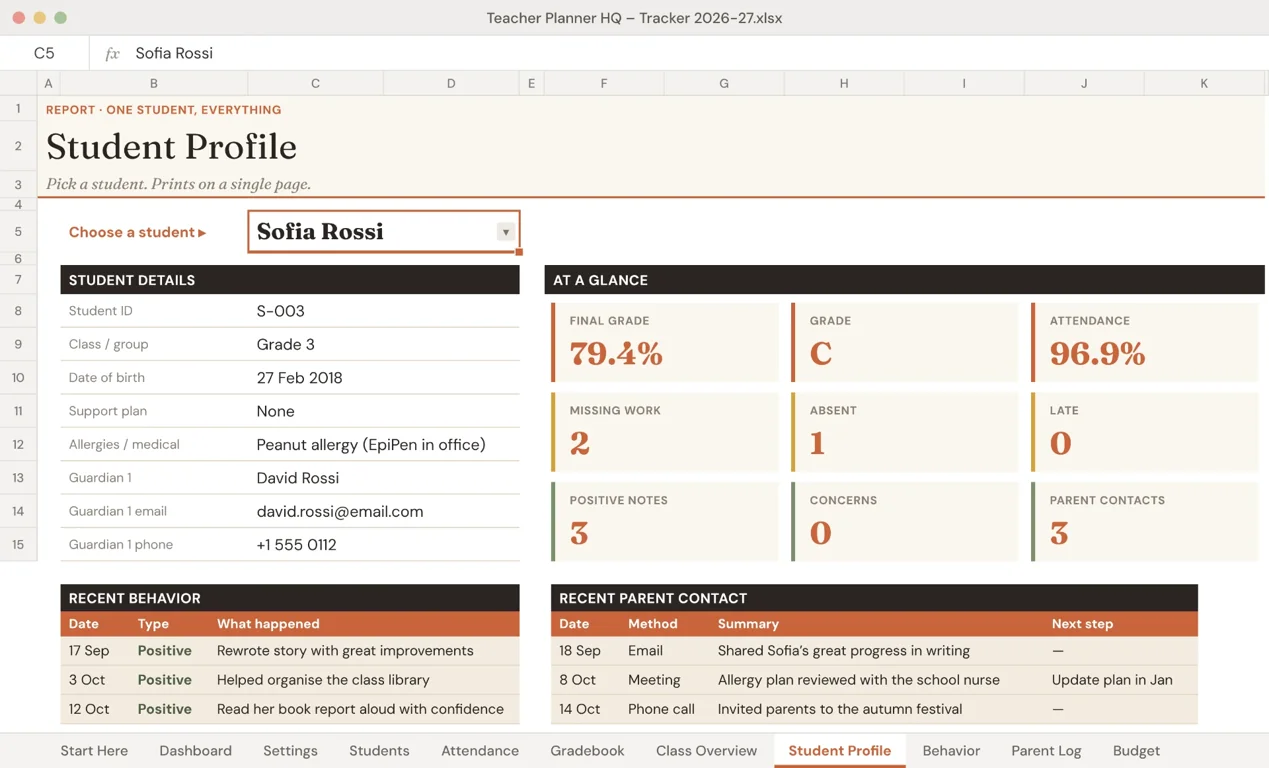This screenshot has width=1269, height=768.
Task: Select column K header
Action: [1204, 83]
